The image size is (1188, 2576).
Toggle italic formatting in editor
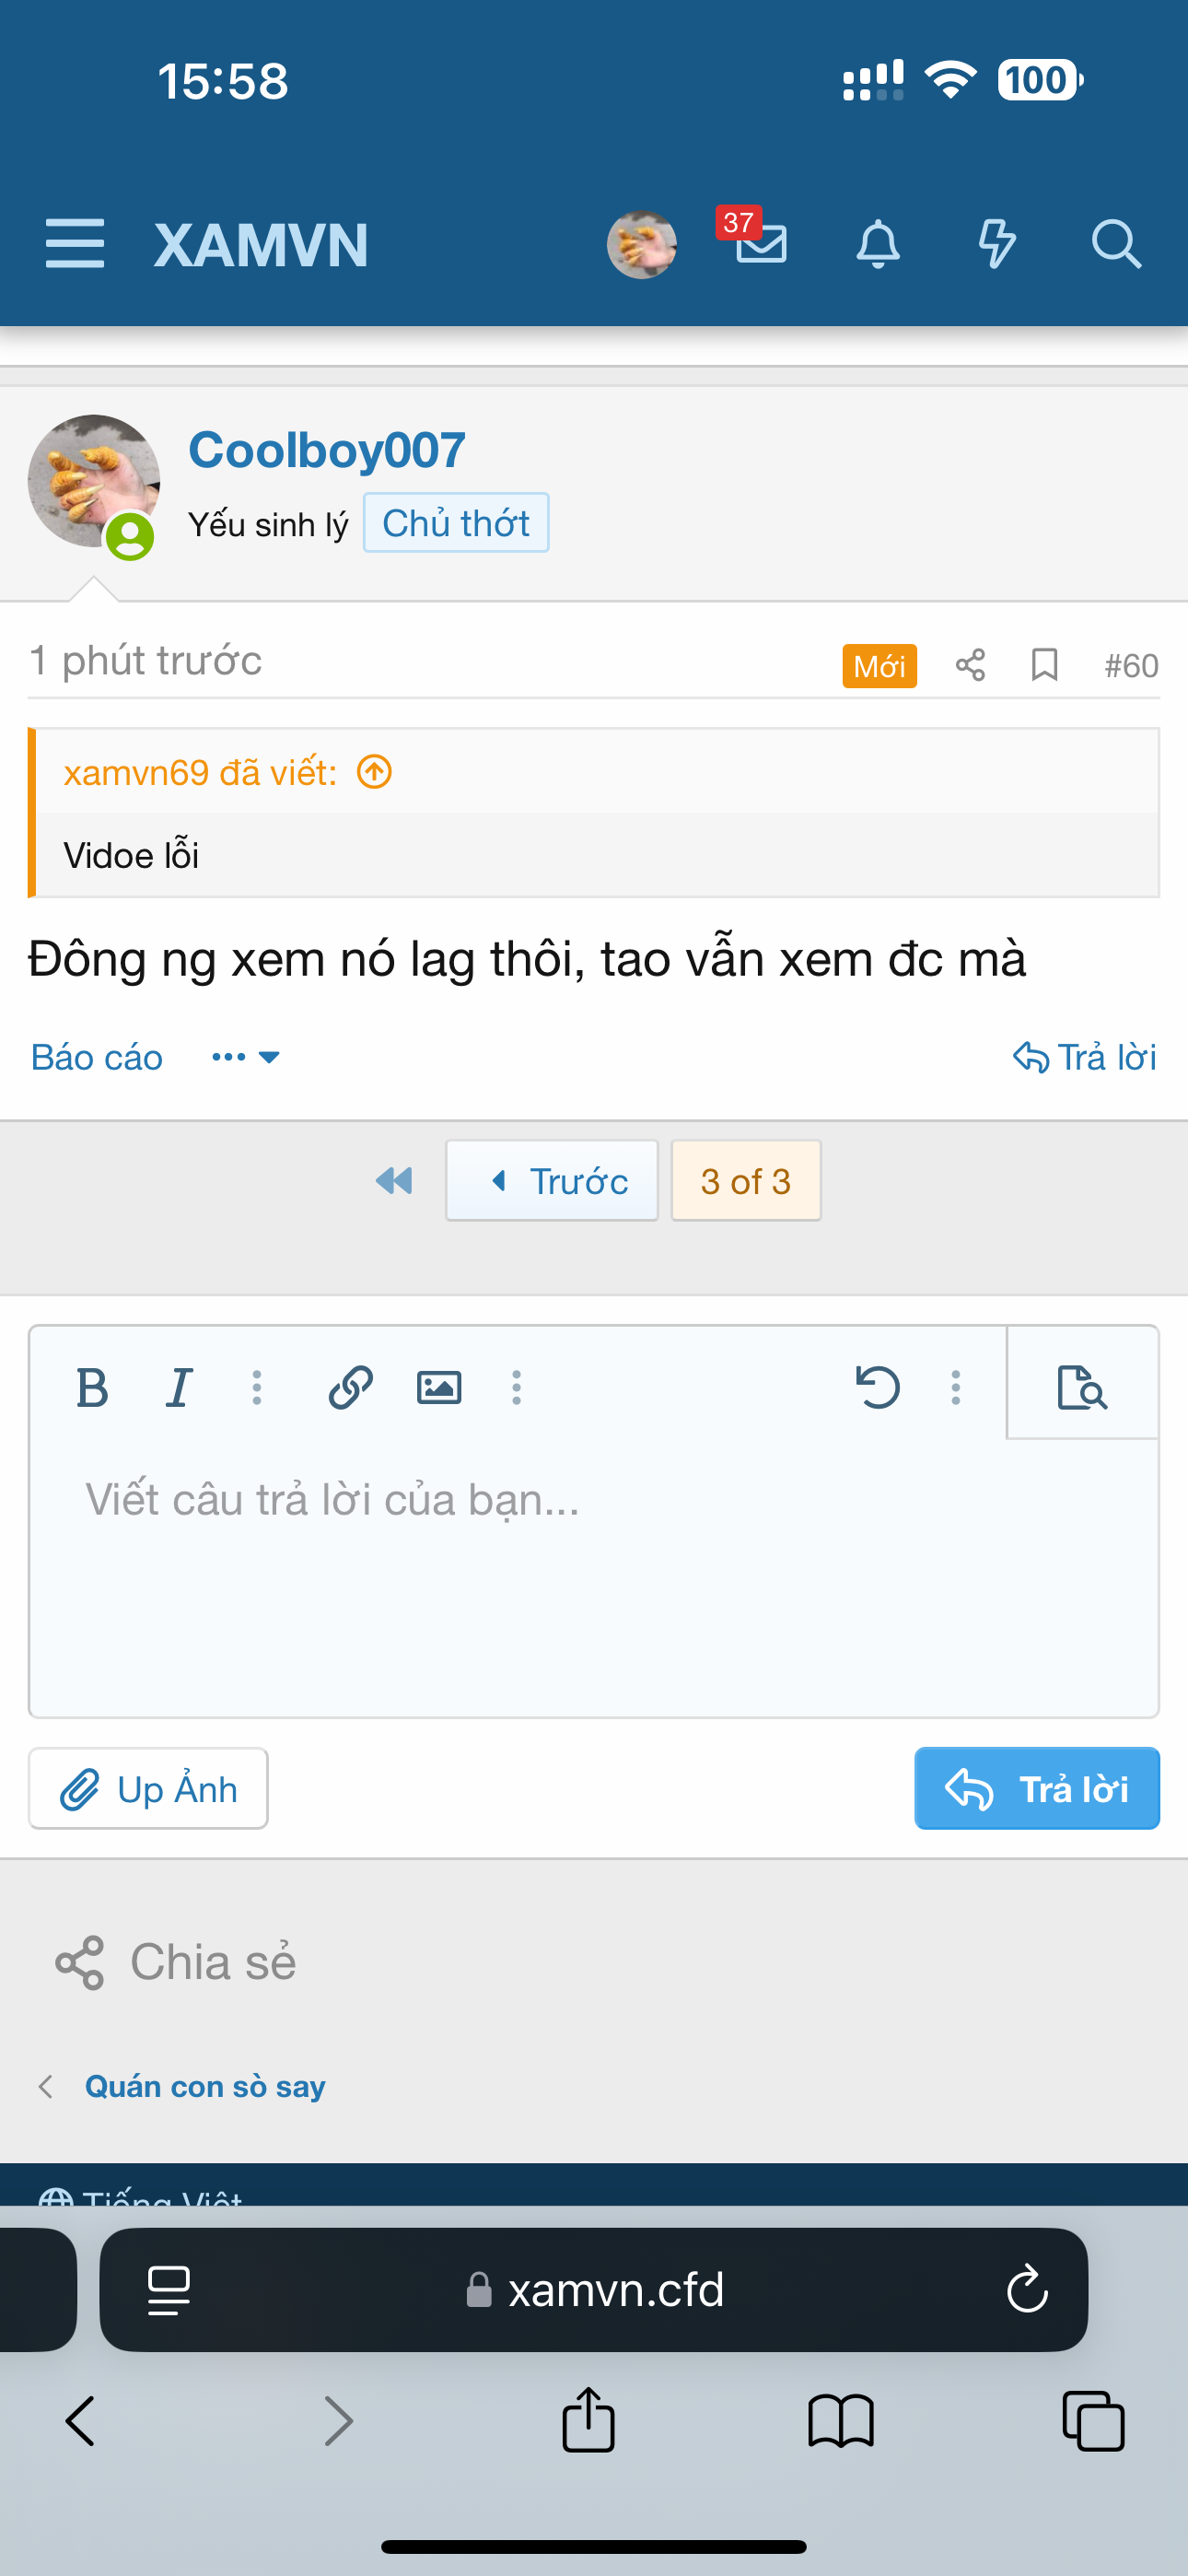coord(179,1387)
